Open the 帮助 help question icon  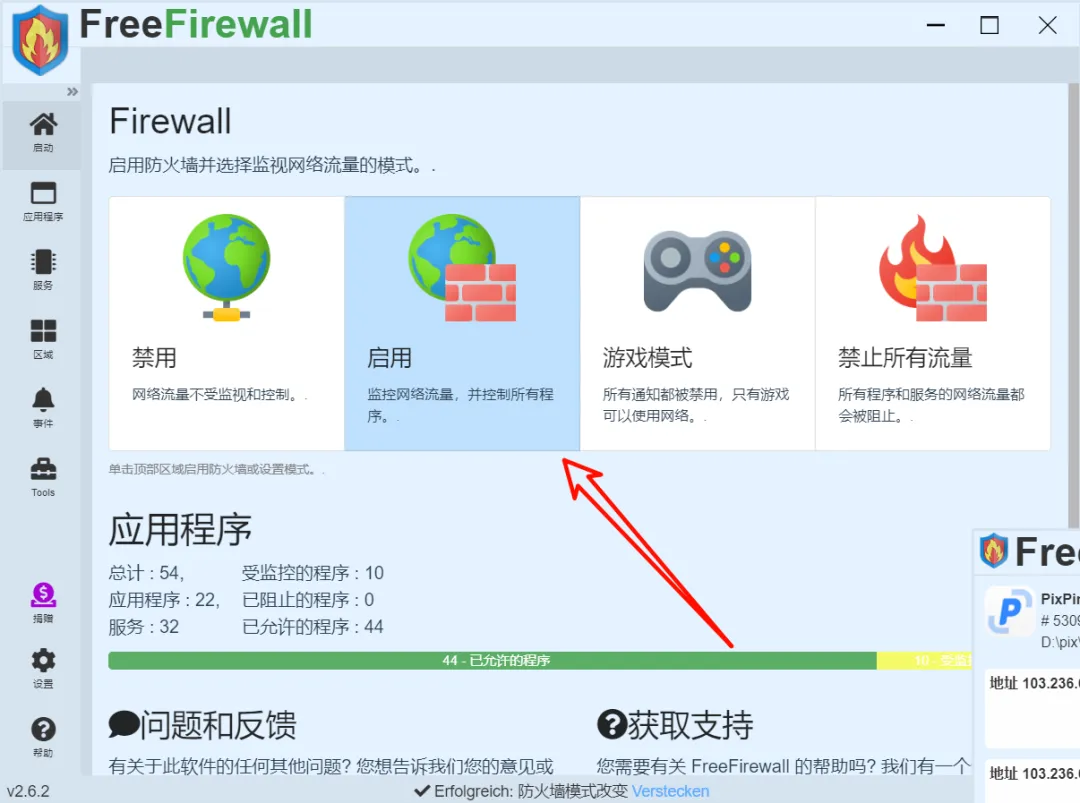(x=43, y=737)
